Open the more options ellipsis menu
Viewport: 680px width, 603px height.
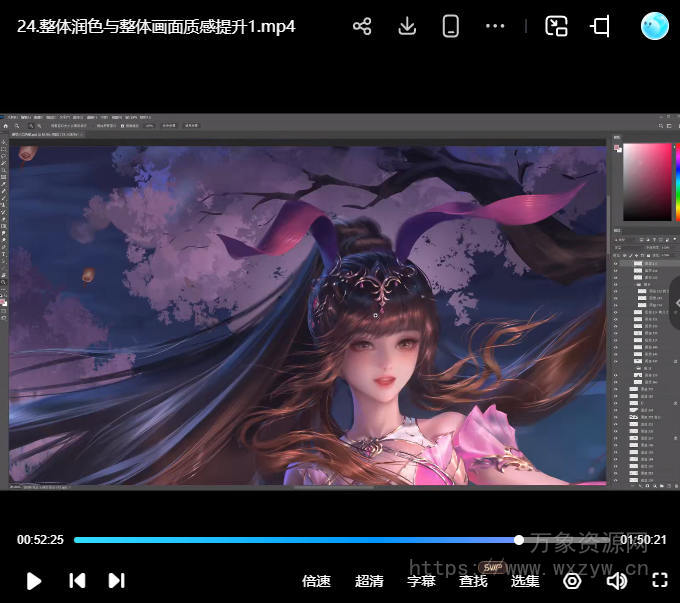click(495, 27)
